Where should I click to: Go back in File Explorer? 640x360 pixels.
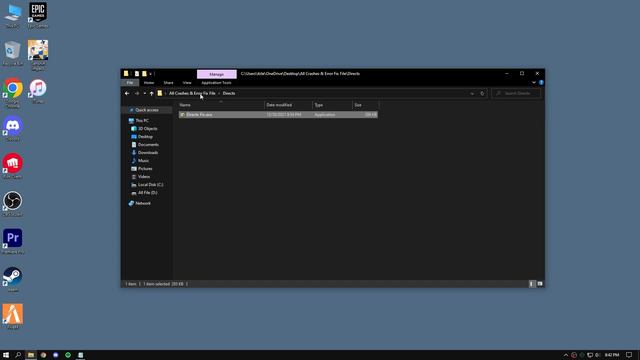click(x=127, y=93)
